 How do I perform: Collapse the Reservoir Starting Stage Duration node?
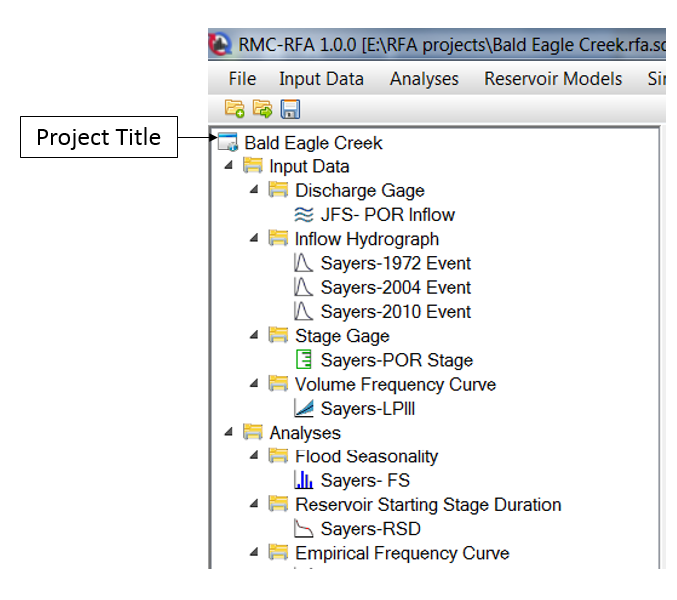[x=254, y=503]
